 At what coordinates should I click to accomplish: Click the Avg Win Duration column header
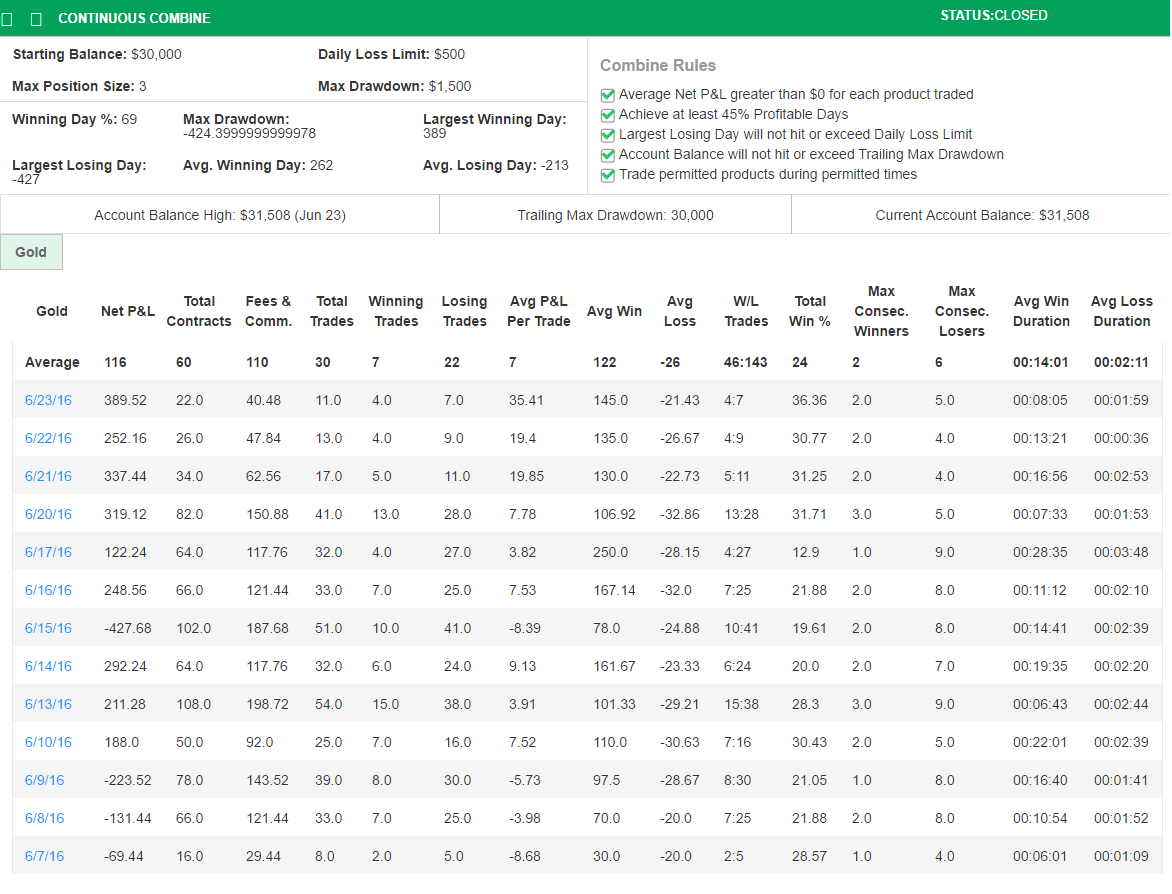pos(1041,311)
